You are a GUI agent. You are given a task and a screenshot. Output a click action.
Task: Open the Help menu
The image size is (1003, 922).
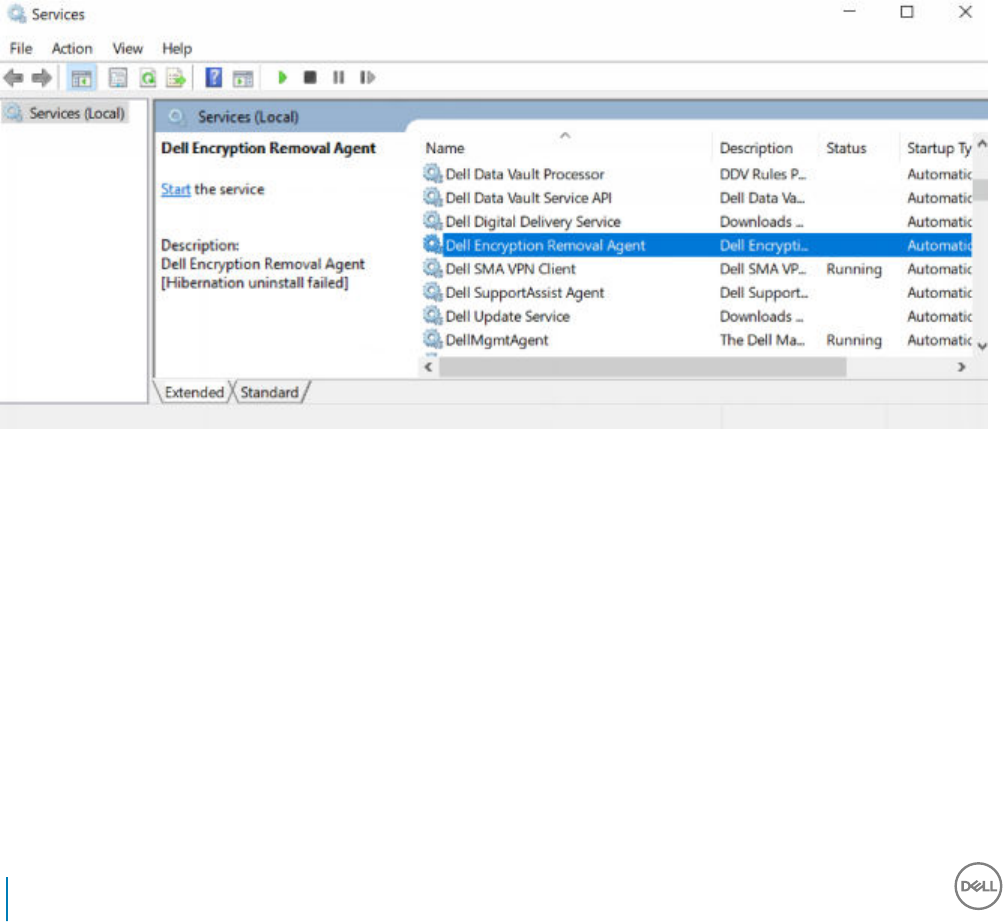click(177, 49)
